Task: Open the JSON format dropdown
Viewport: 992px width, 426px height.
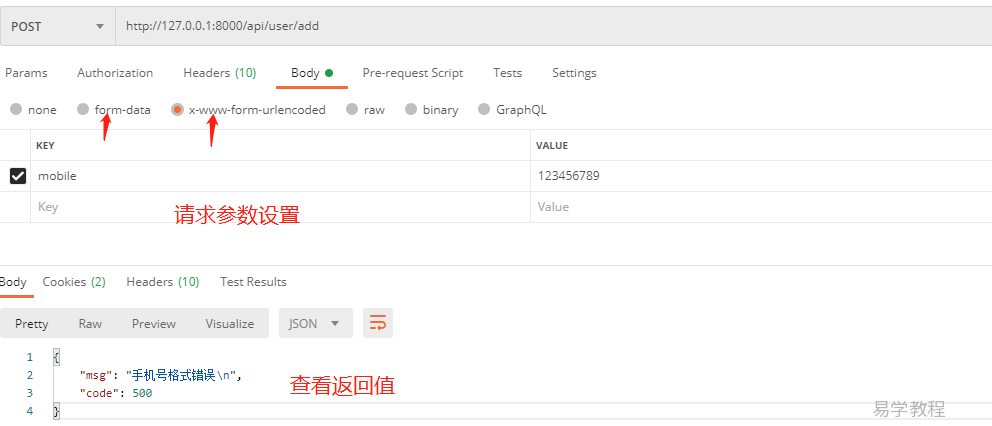Action: tap(316, 323)
